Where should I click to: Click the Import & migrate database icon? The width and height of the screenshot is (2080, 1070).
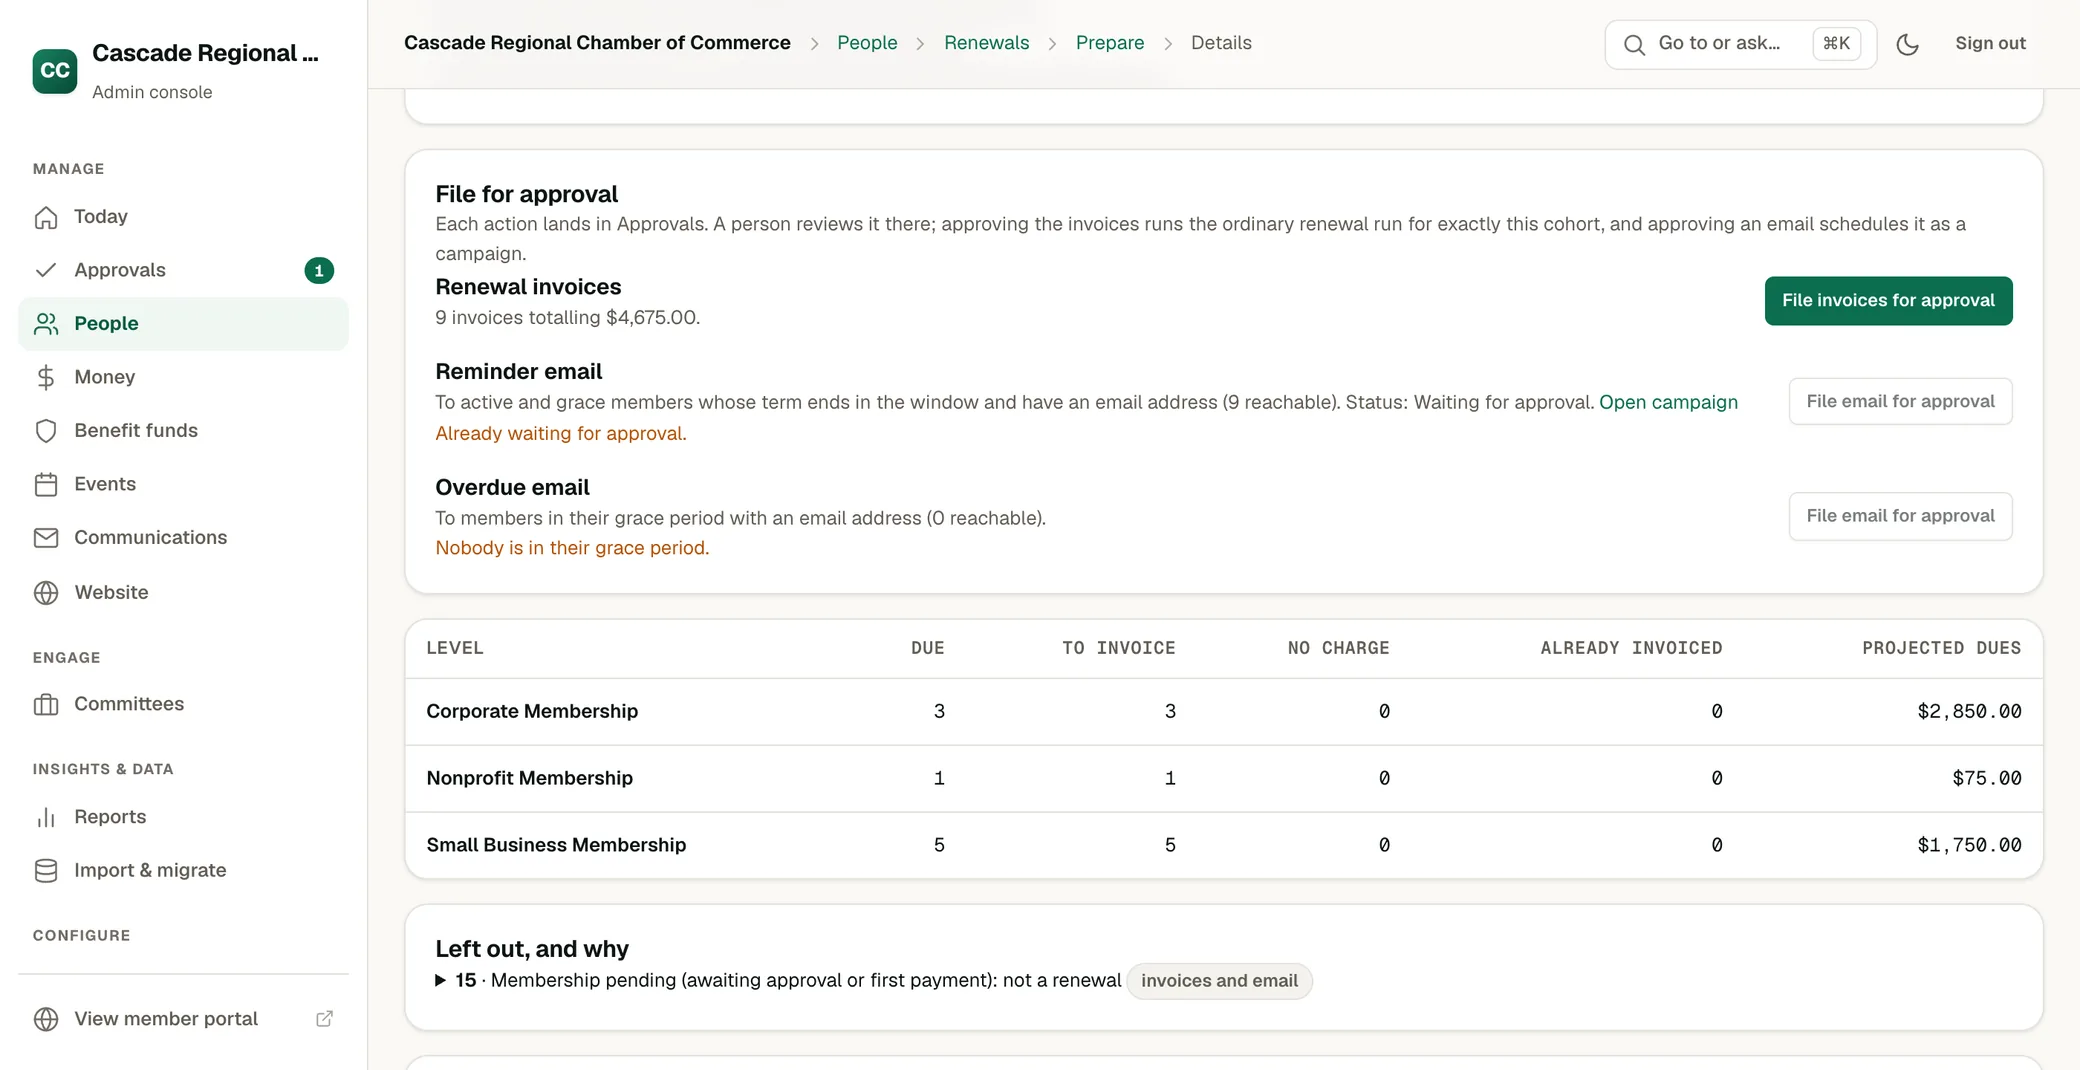click(46, 870)
